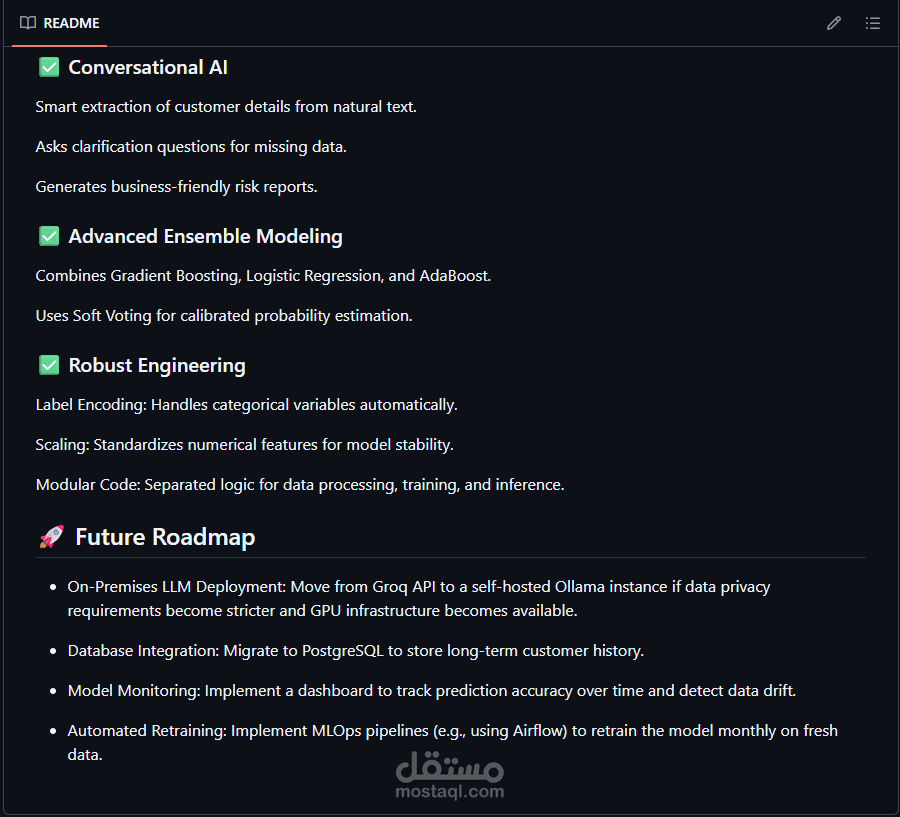Viewport: 900px width, 817px height.
Task: Open the README tab
Action: (71, 23)
